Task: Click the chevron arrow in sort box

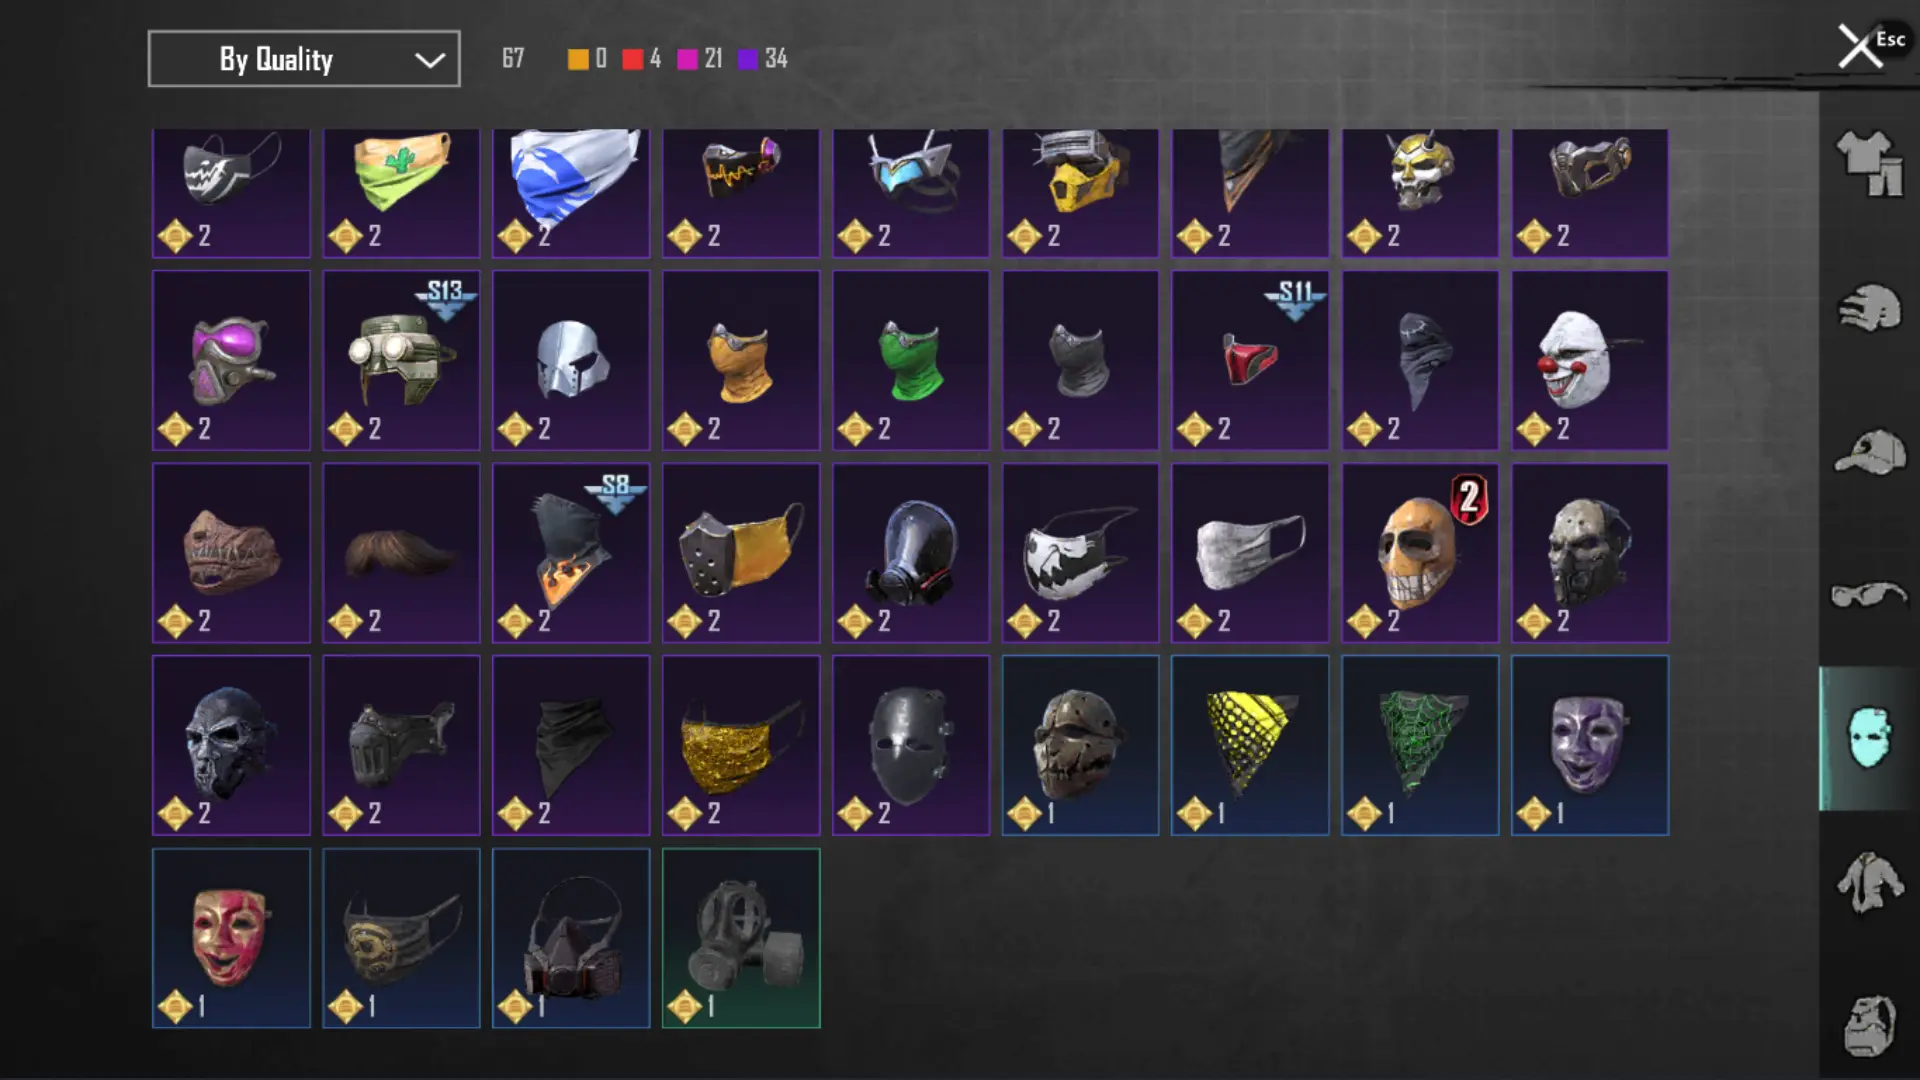Action: click(430, 60)
